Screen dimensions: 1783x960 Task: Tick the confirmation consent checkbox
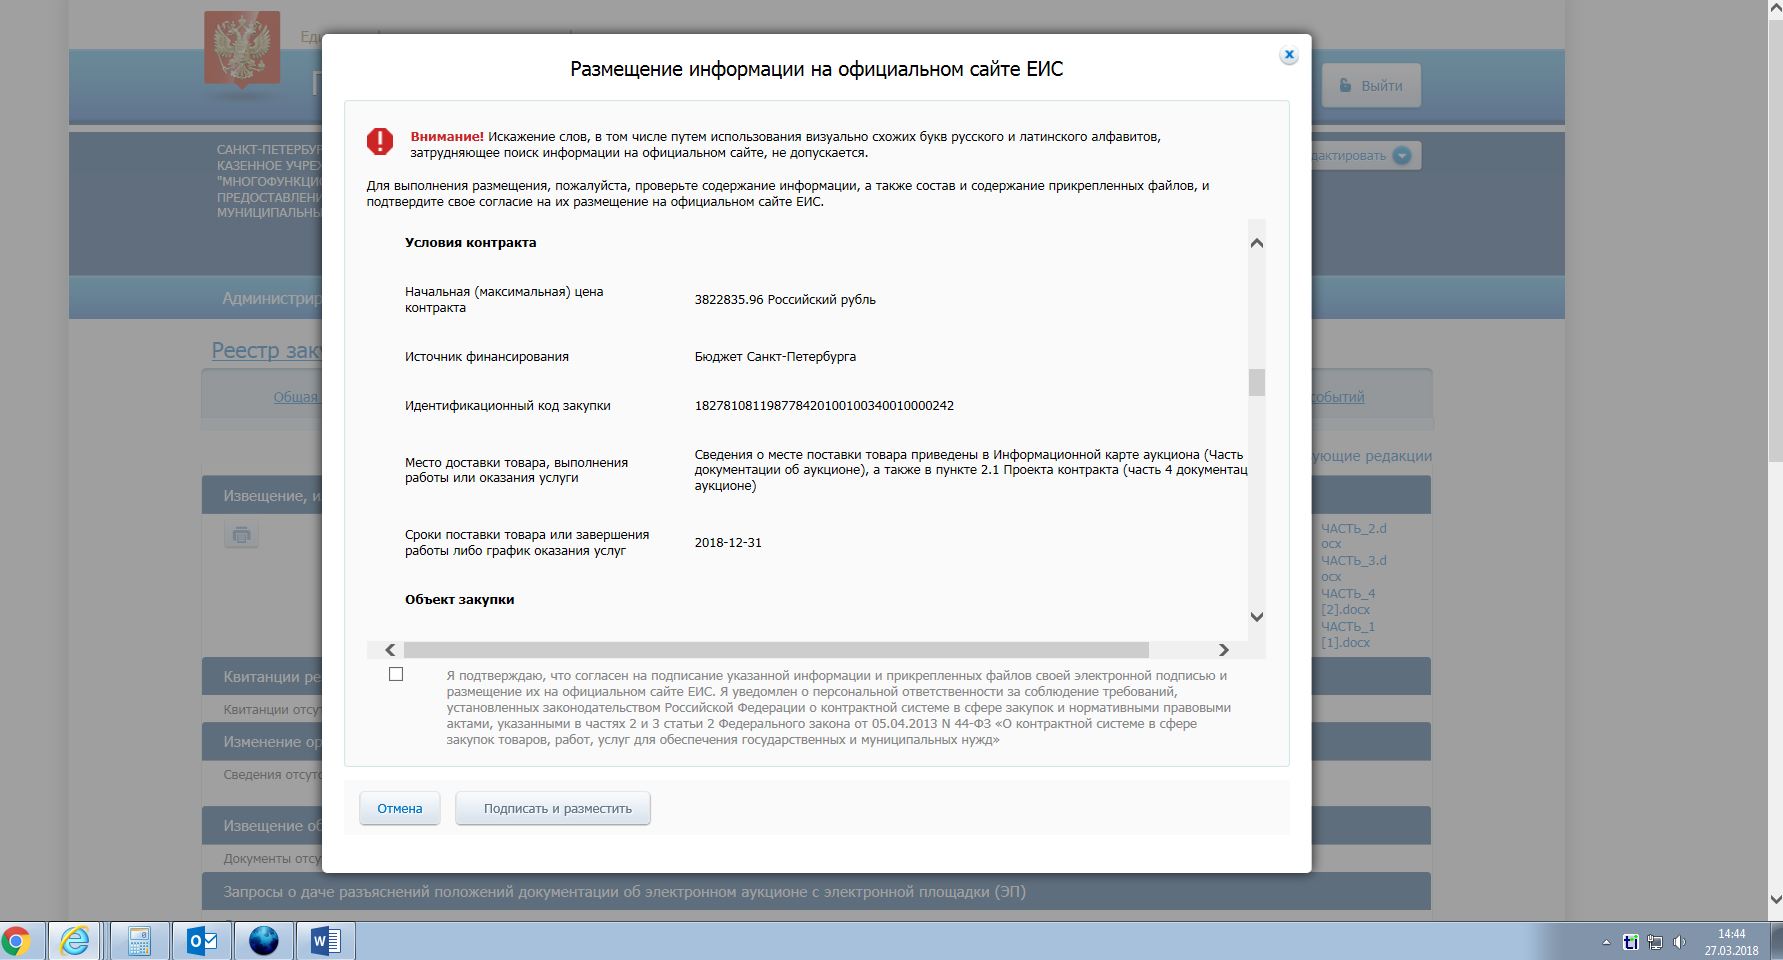pos(396,674)
